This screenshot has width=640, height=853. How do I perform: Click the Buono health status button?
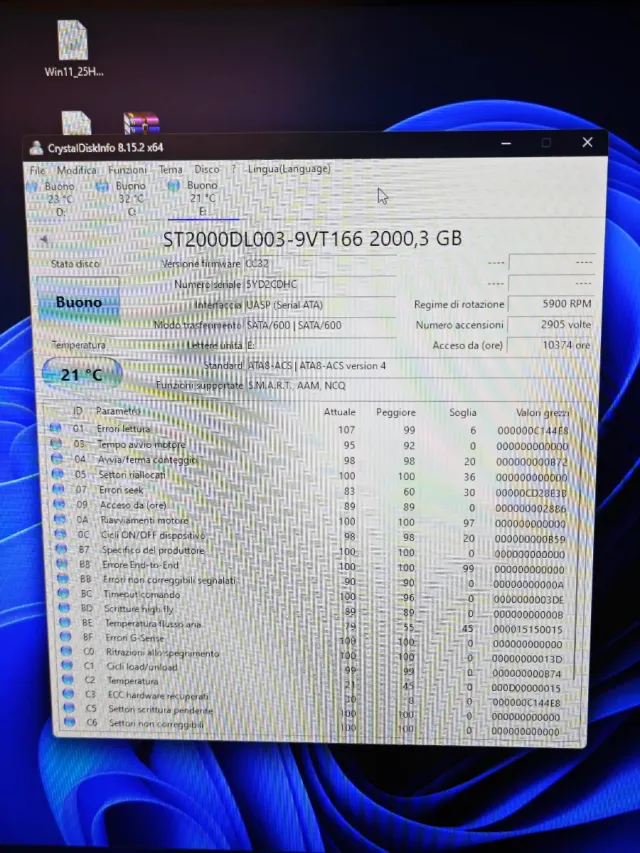click(x=78, y=302)
